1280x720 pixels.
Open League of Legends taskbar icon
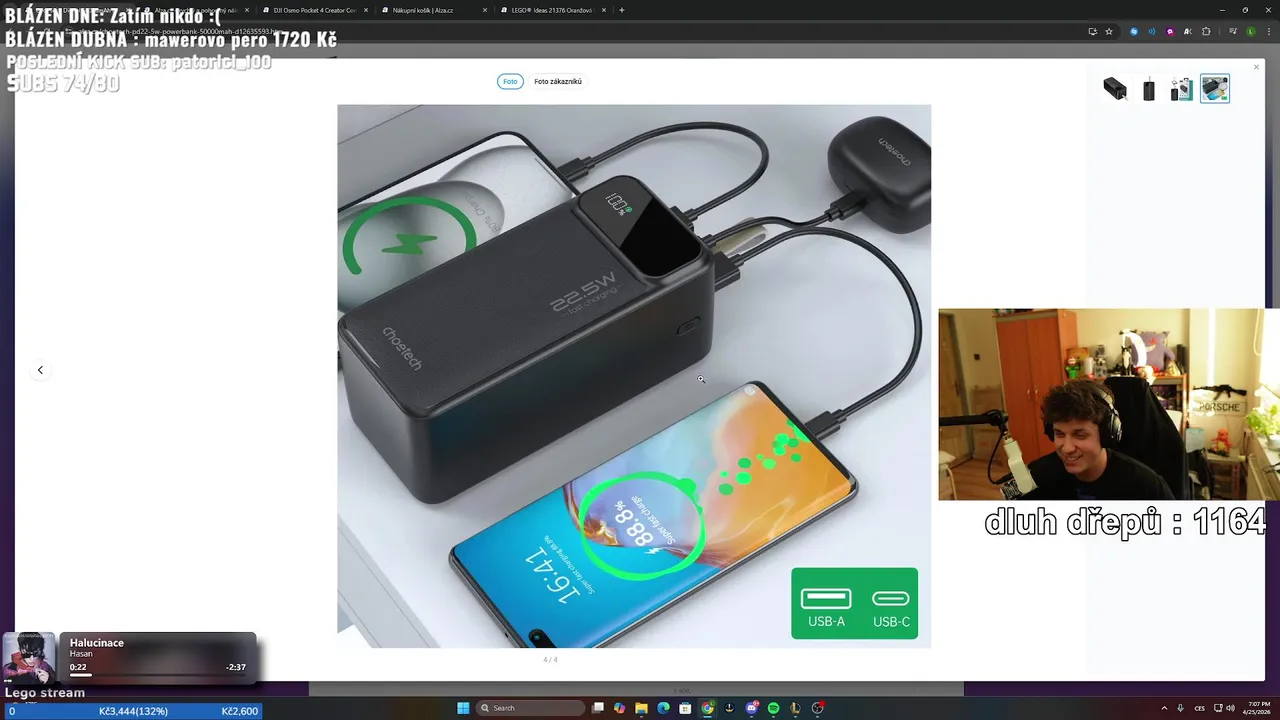click(795, 708)
